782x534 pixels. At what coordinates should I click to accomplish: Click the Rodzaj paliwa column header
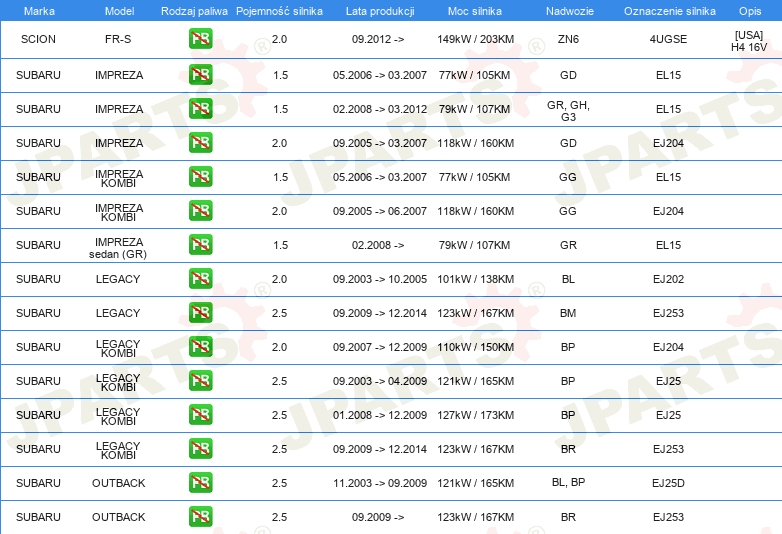pyautogui.click(x=194, y=11)
